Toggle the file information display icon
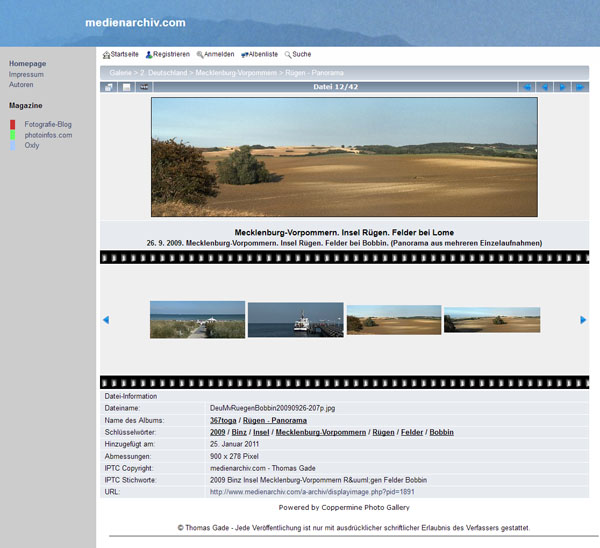 (127, 87)
